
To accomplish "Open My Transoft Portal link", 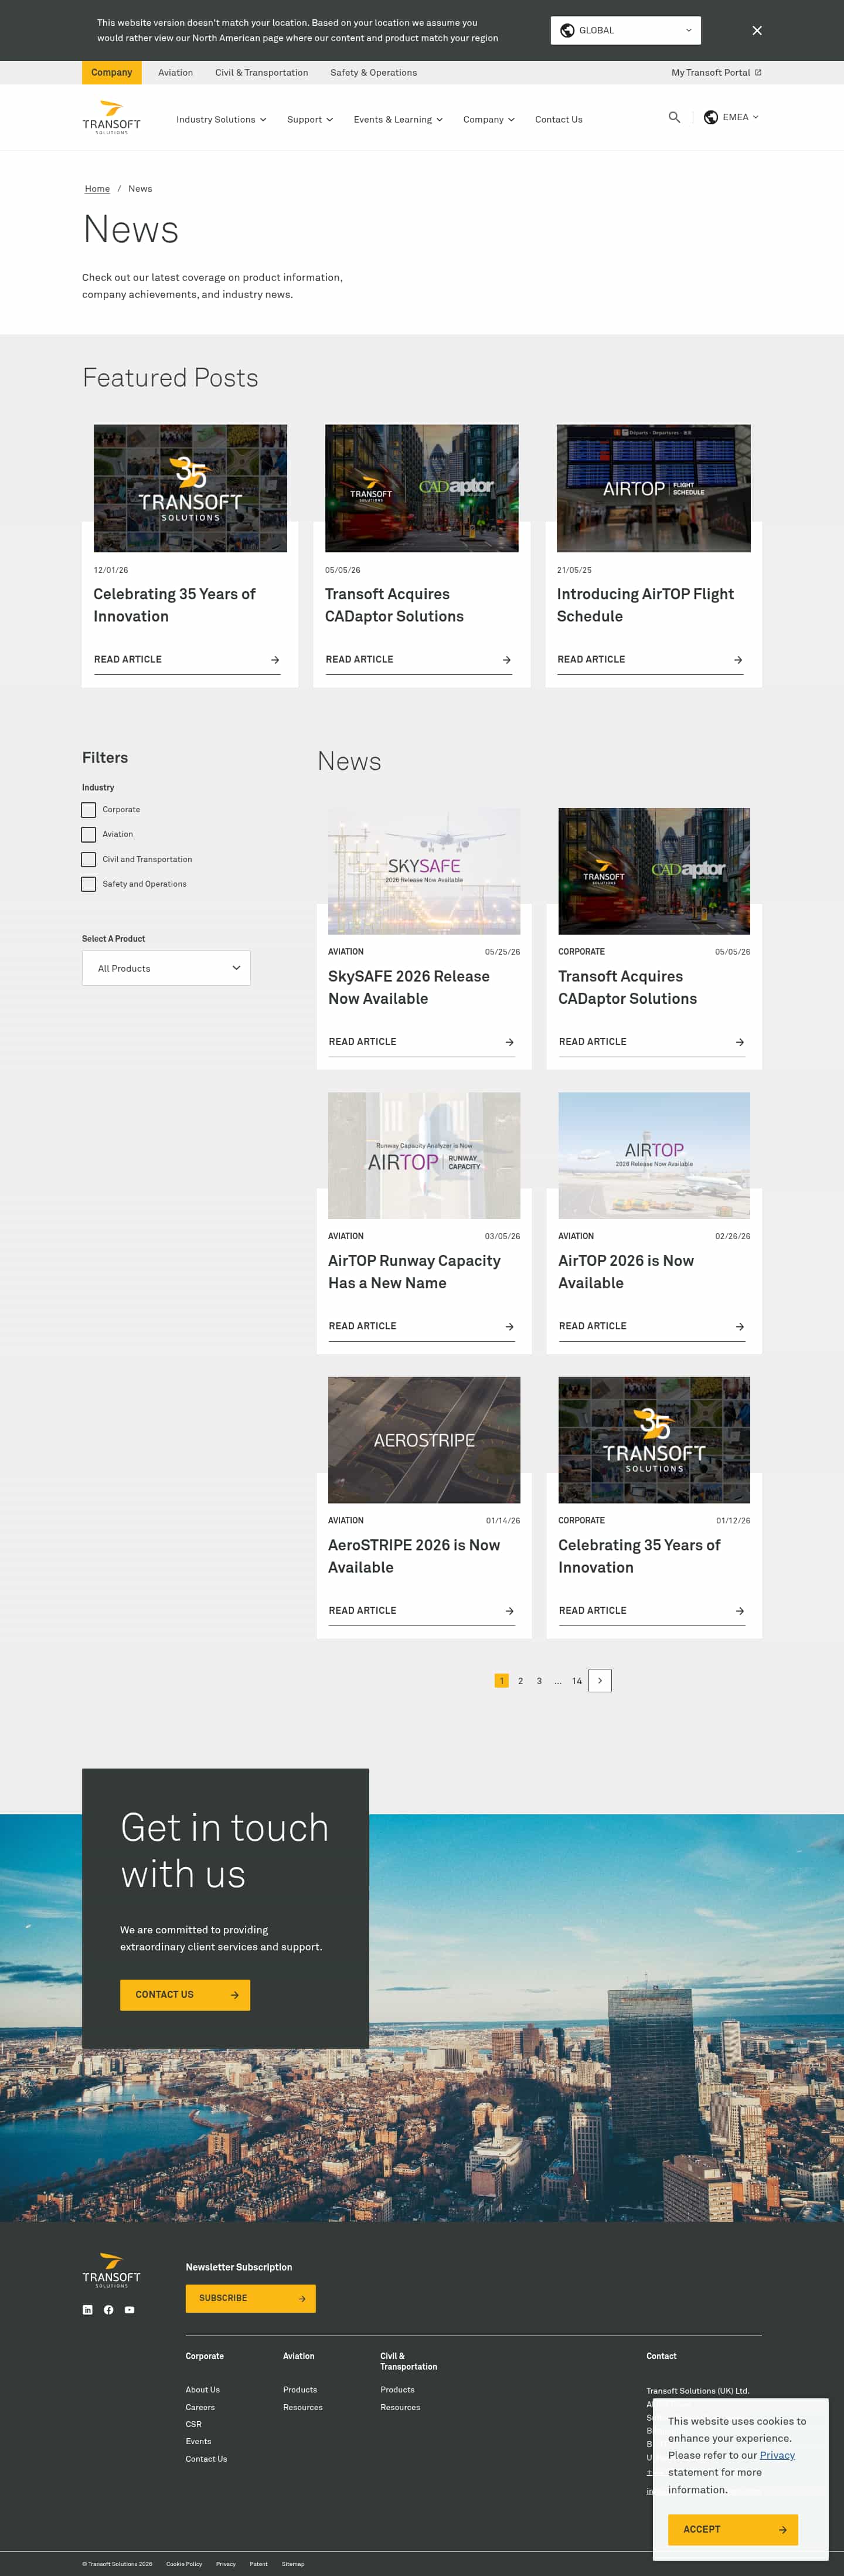I will point(716,72).
